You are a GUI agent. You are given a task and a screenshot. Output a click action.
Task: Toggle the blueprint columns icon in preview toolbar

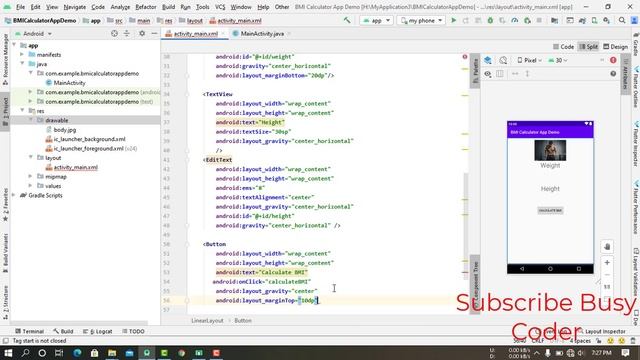(x=500, y=74)
